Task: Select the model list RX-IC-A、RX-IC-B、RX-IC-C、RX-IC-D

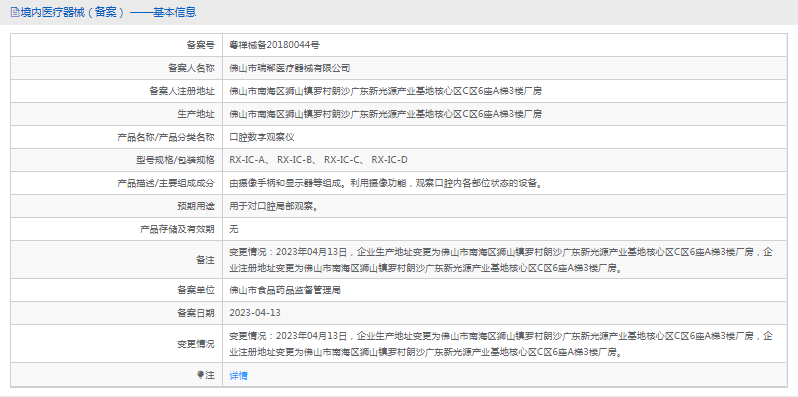Action: tap(319, 160)
